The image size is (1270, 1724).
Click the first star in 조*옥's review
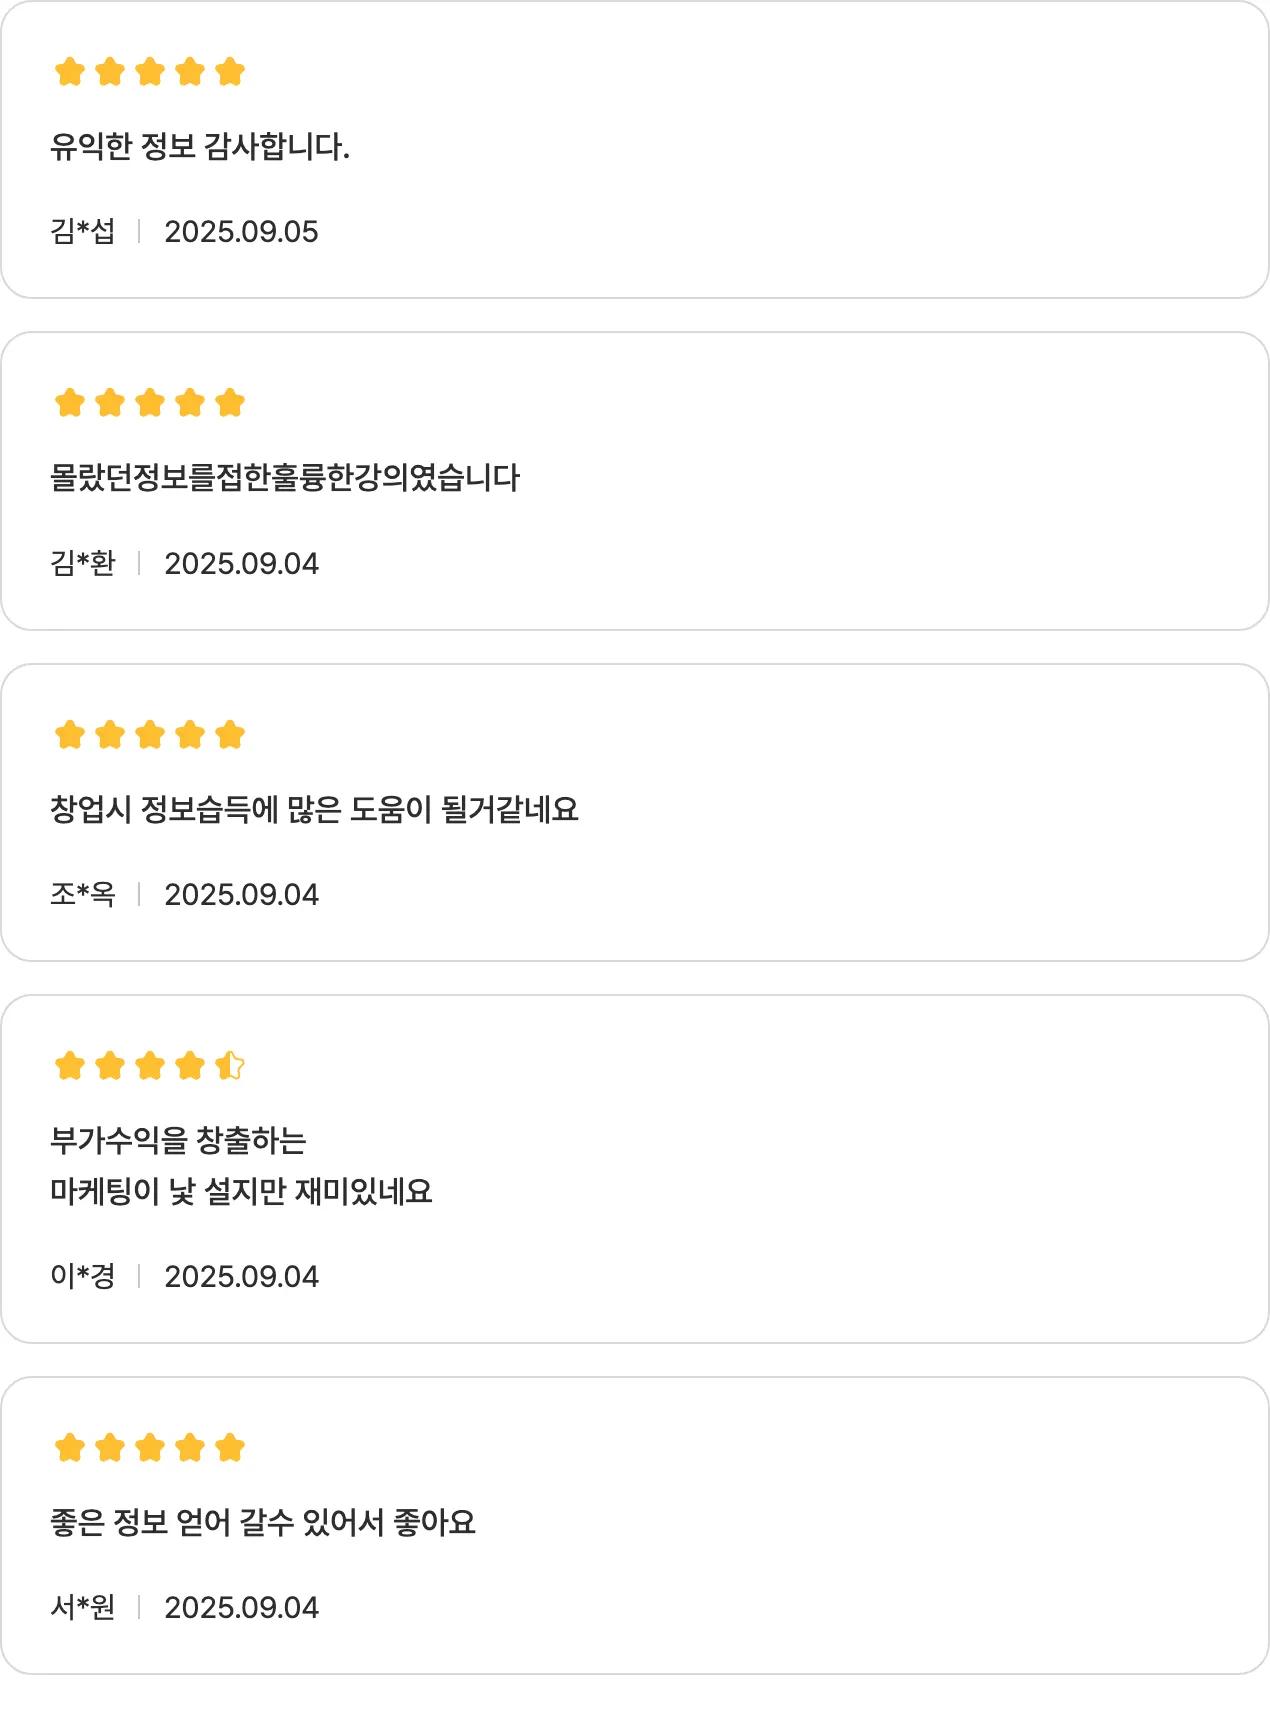[x=70, y=735]
